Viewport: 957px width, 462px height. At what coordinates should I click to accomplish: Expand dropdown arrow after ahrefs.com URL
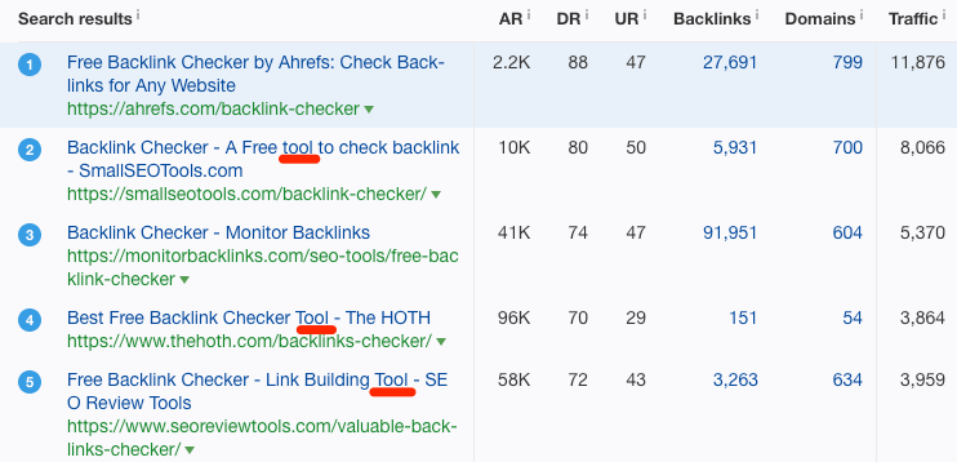[368, 110]
